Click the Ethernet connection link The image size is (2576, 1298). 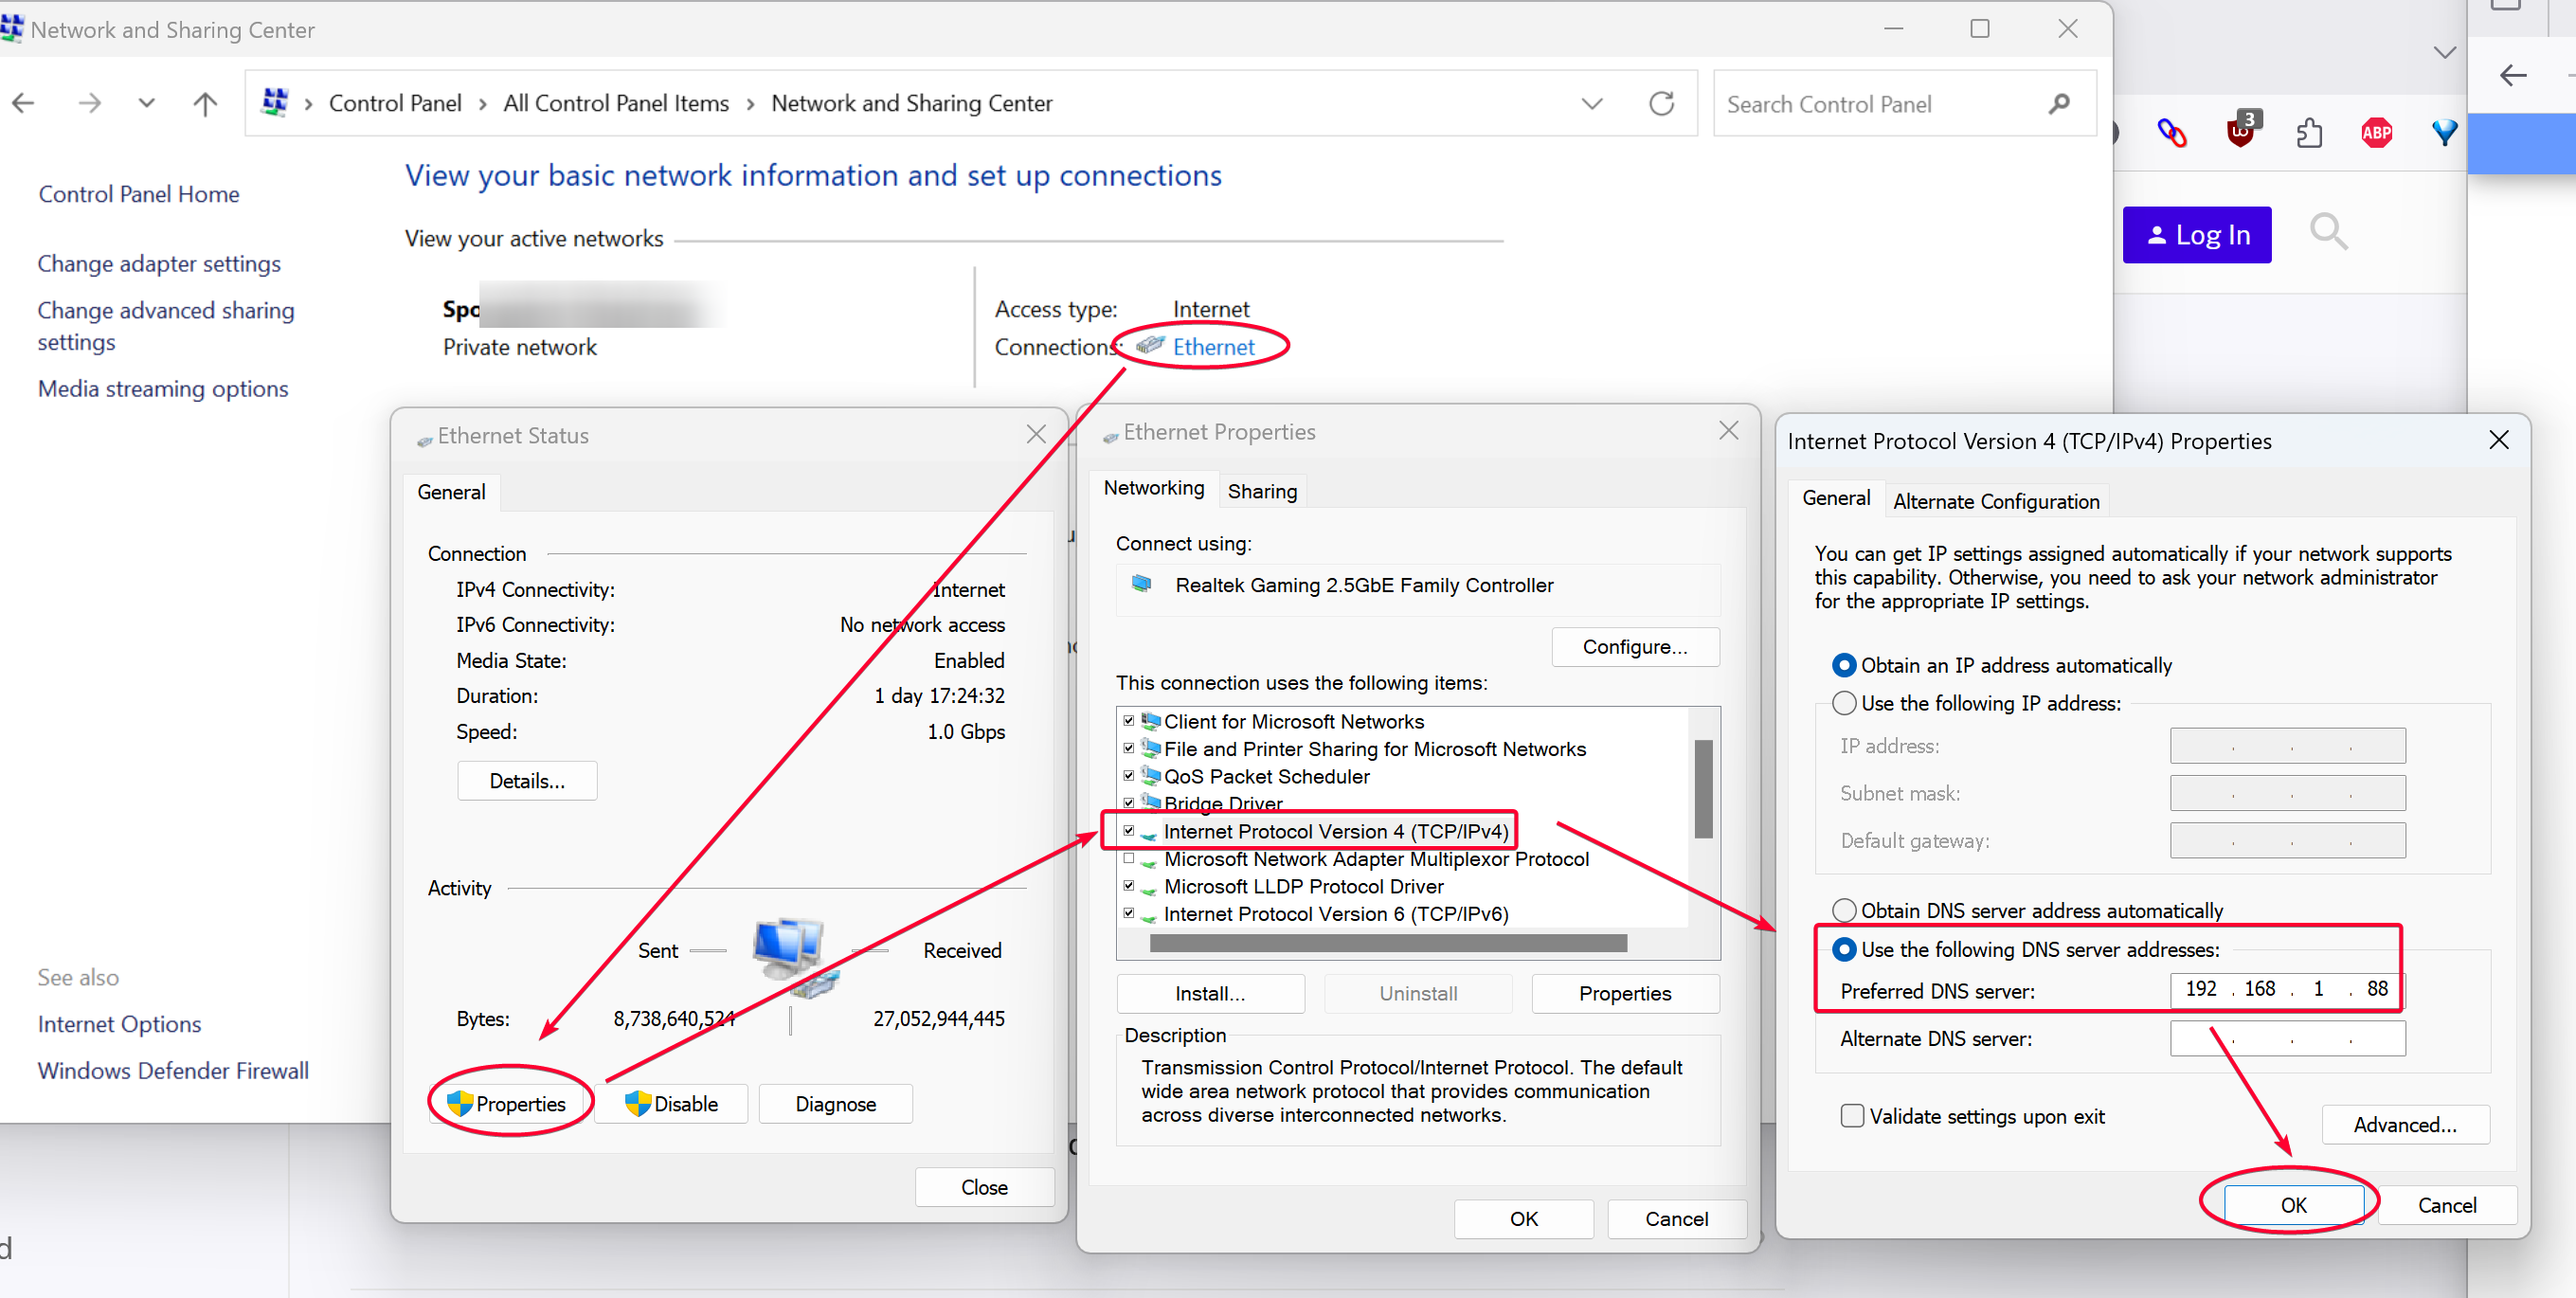(x=1213, y=347)
